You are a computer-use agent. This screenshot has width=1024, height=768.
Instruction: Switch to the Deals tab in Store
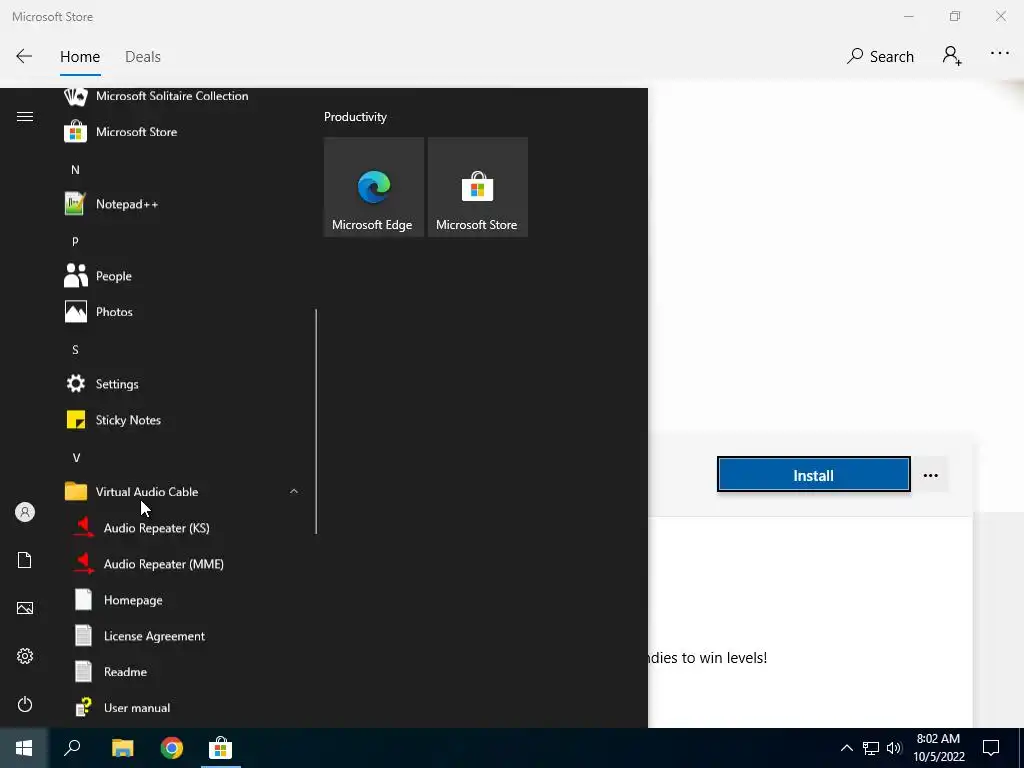(143, 57)
